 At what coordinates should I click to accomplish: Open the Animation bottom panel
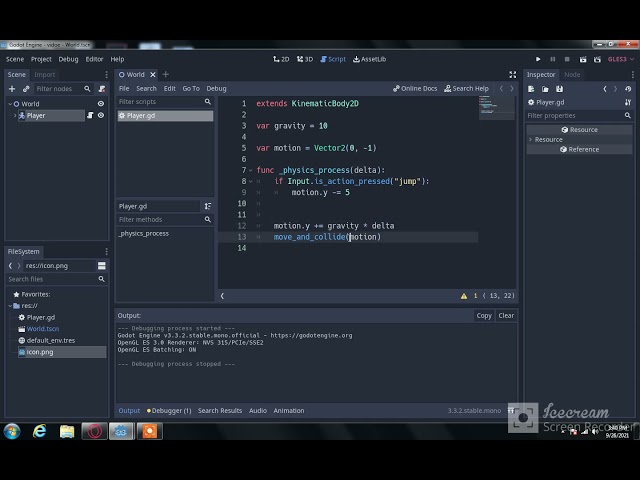[289, 411]
